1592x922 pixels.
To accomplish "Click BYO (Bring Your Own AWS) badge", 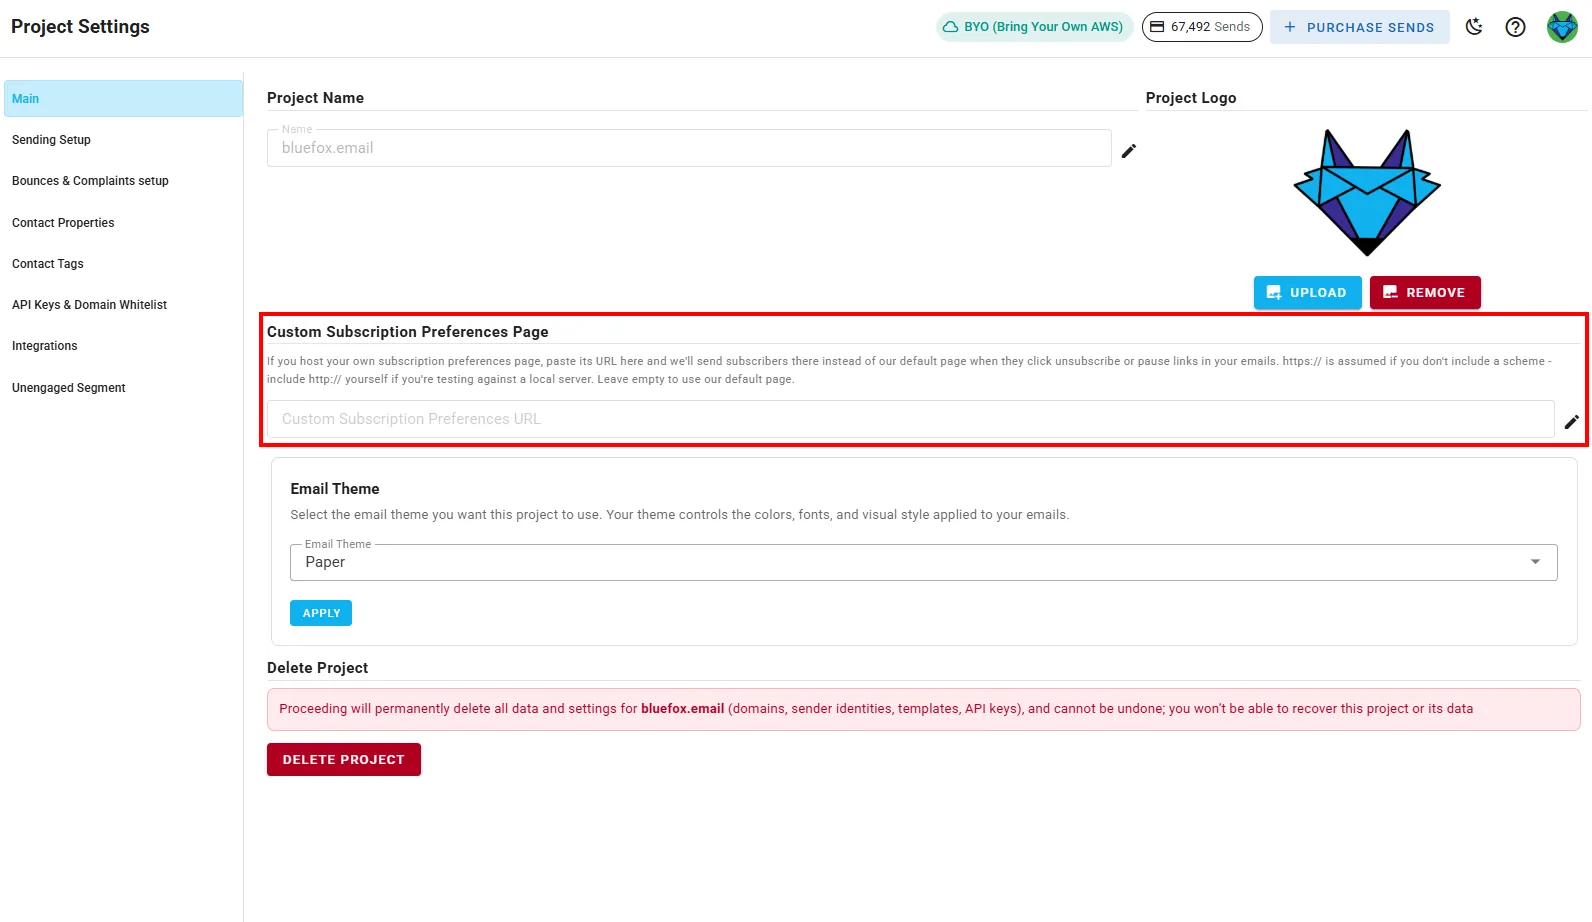I will 1034,27.
